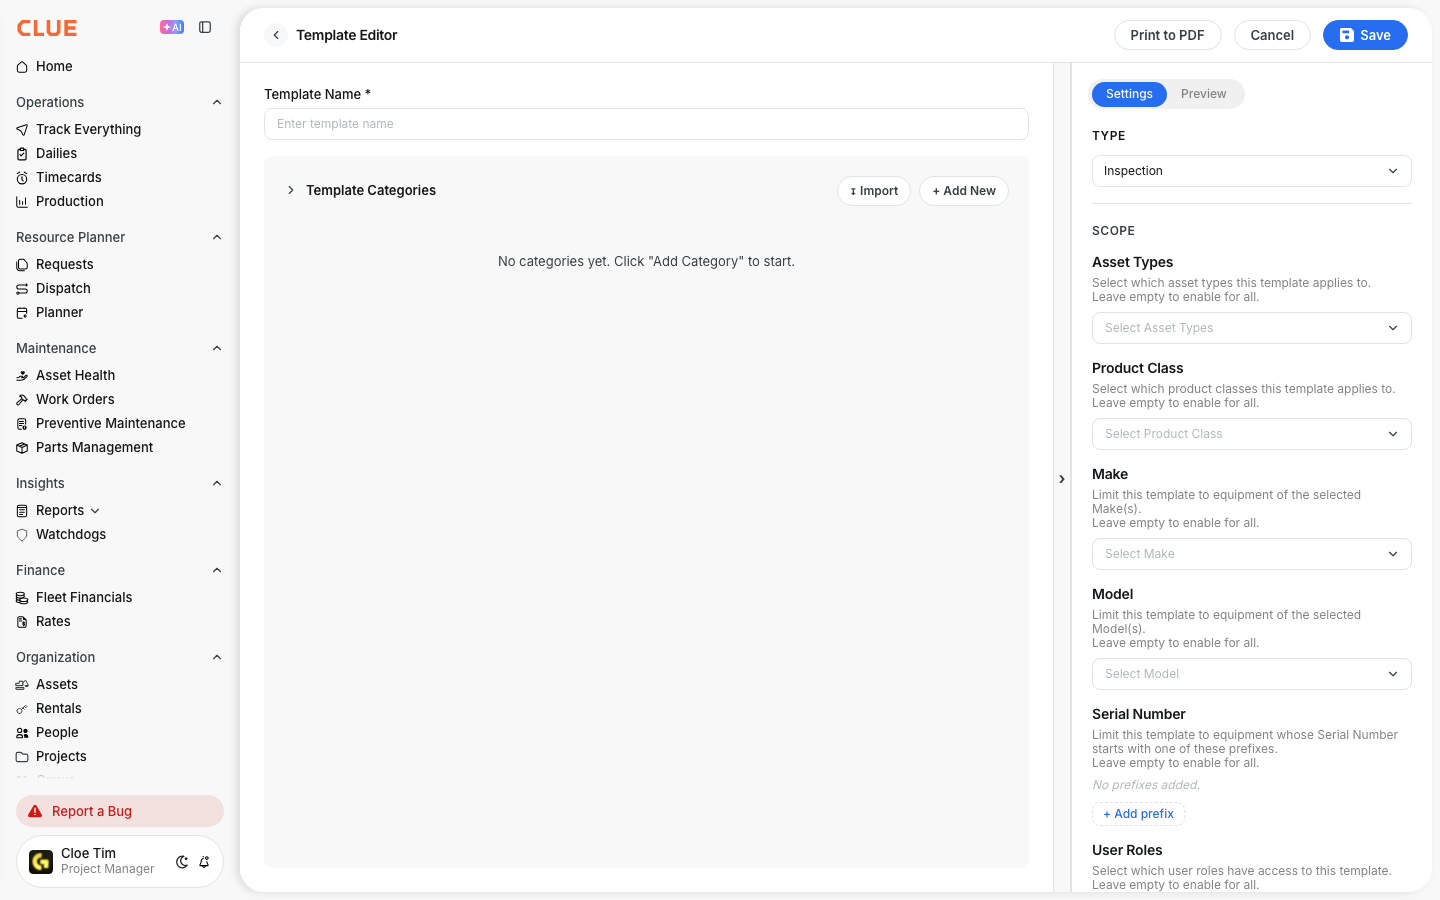Switch to the Settings tab

pyautogui.click(x=1129, y=94)
